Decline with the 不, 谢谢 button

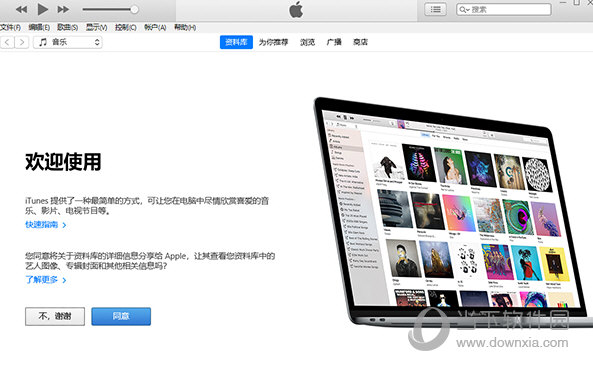[x=55, y=316]
